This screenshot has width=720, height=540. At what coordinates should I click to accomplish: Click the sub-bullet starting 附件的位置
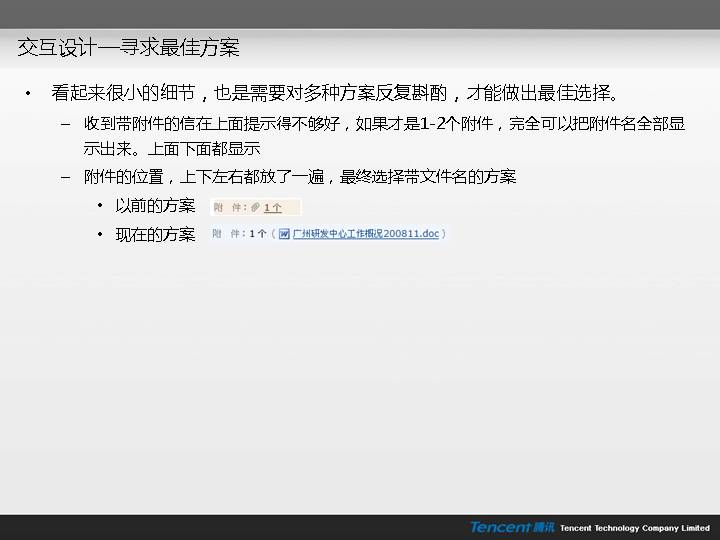(x=300, y=177)
